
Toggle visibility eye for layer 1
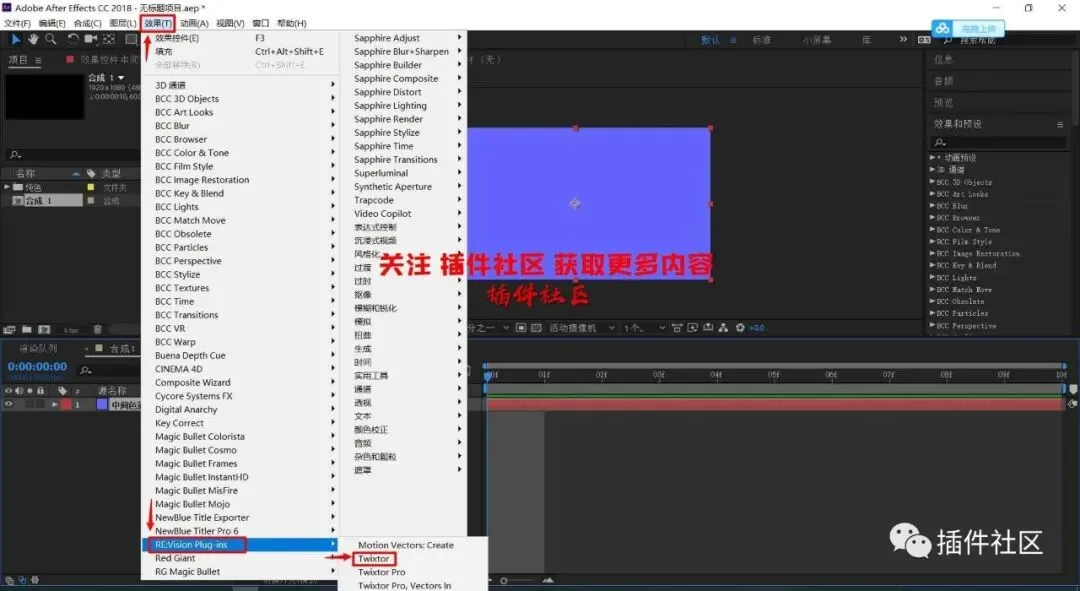[8, 405]
